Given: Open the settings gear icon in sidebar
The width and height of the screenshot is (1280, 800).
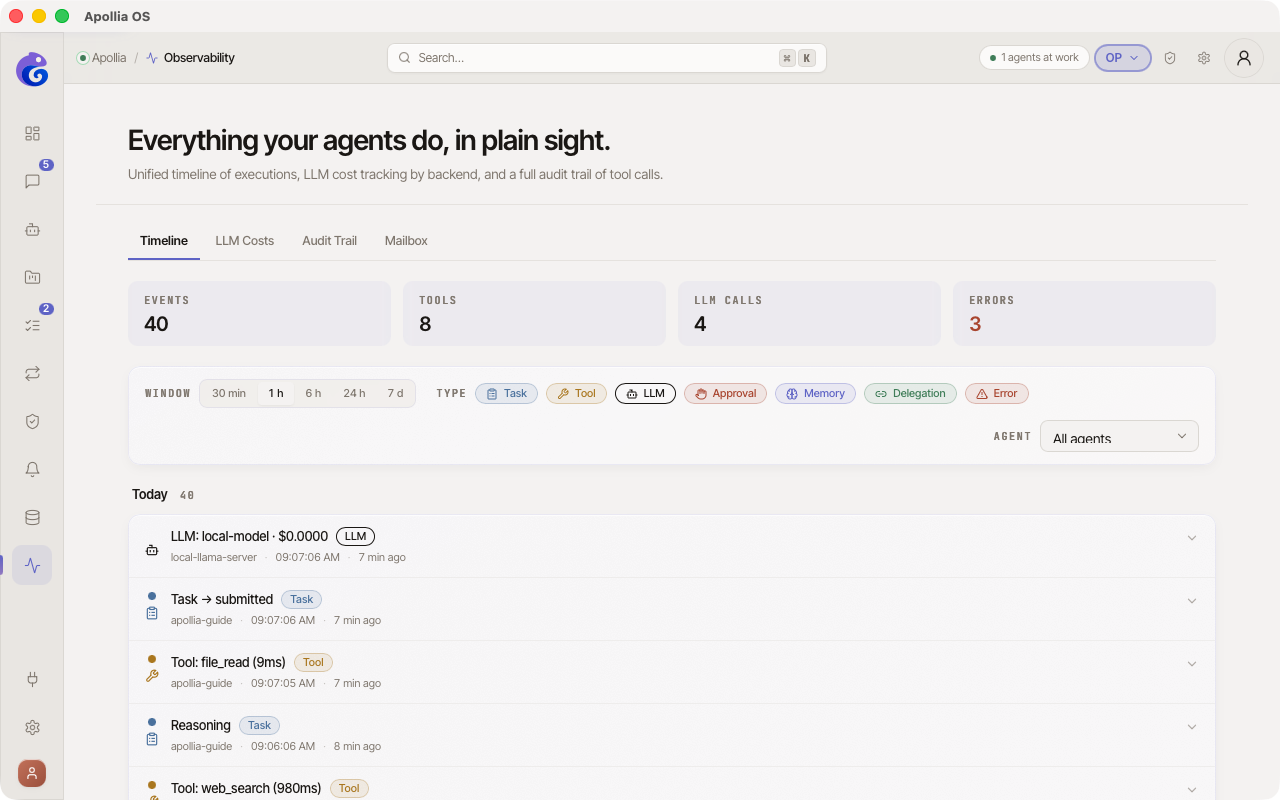Looking at the screenshot, I should pyautogui.click(x=32, y=727).
